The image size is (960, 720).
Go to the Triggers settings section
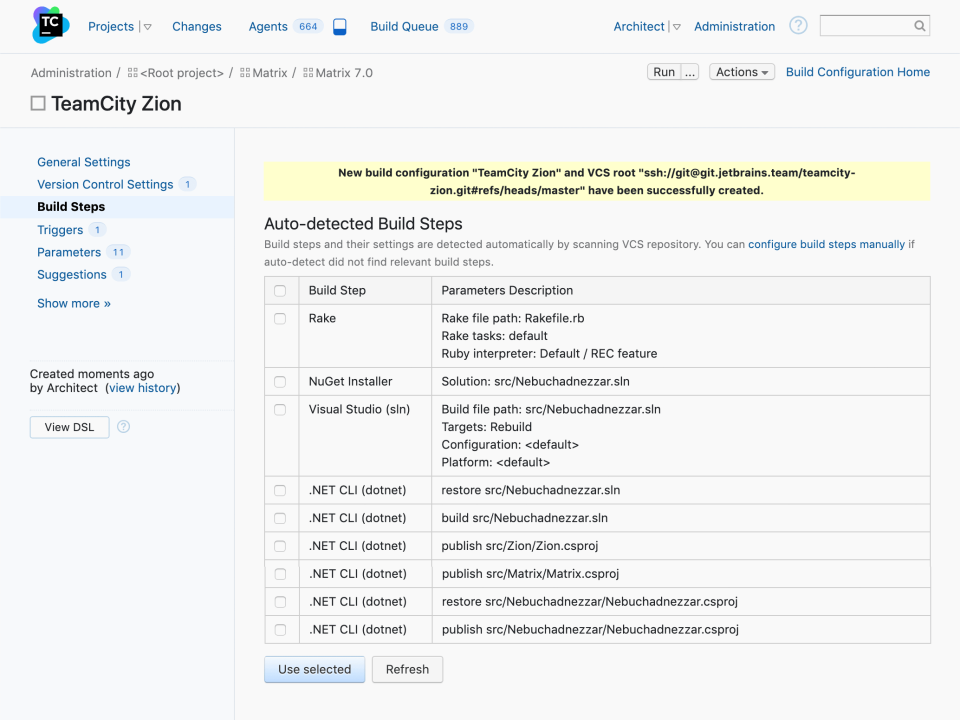[60, 230]
